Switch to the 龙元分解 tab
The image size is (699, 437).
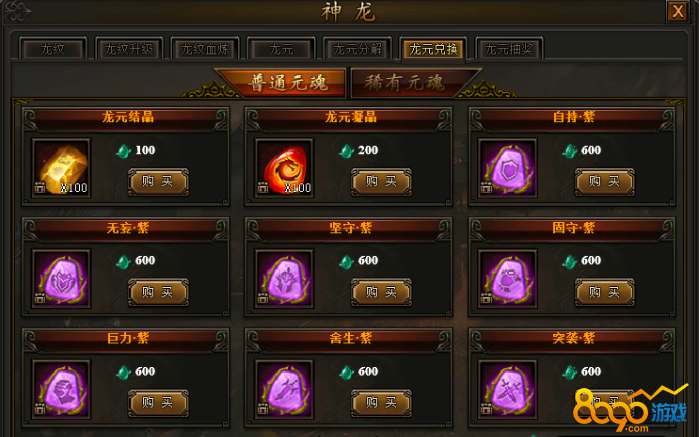tap(358, 49)
